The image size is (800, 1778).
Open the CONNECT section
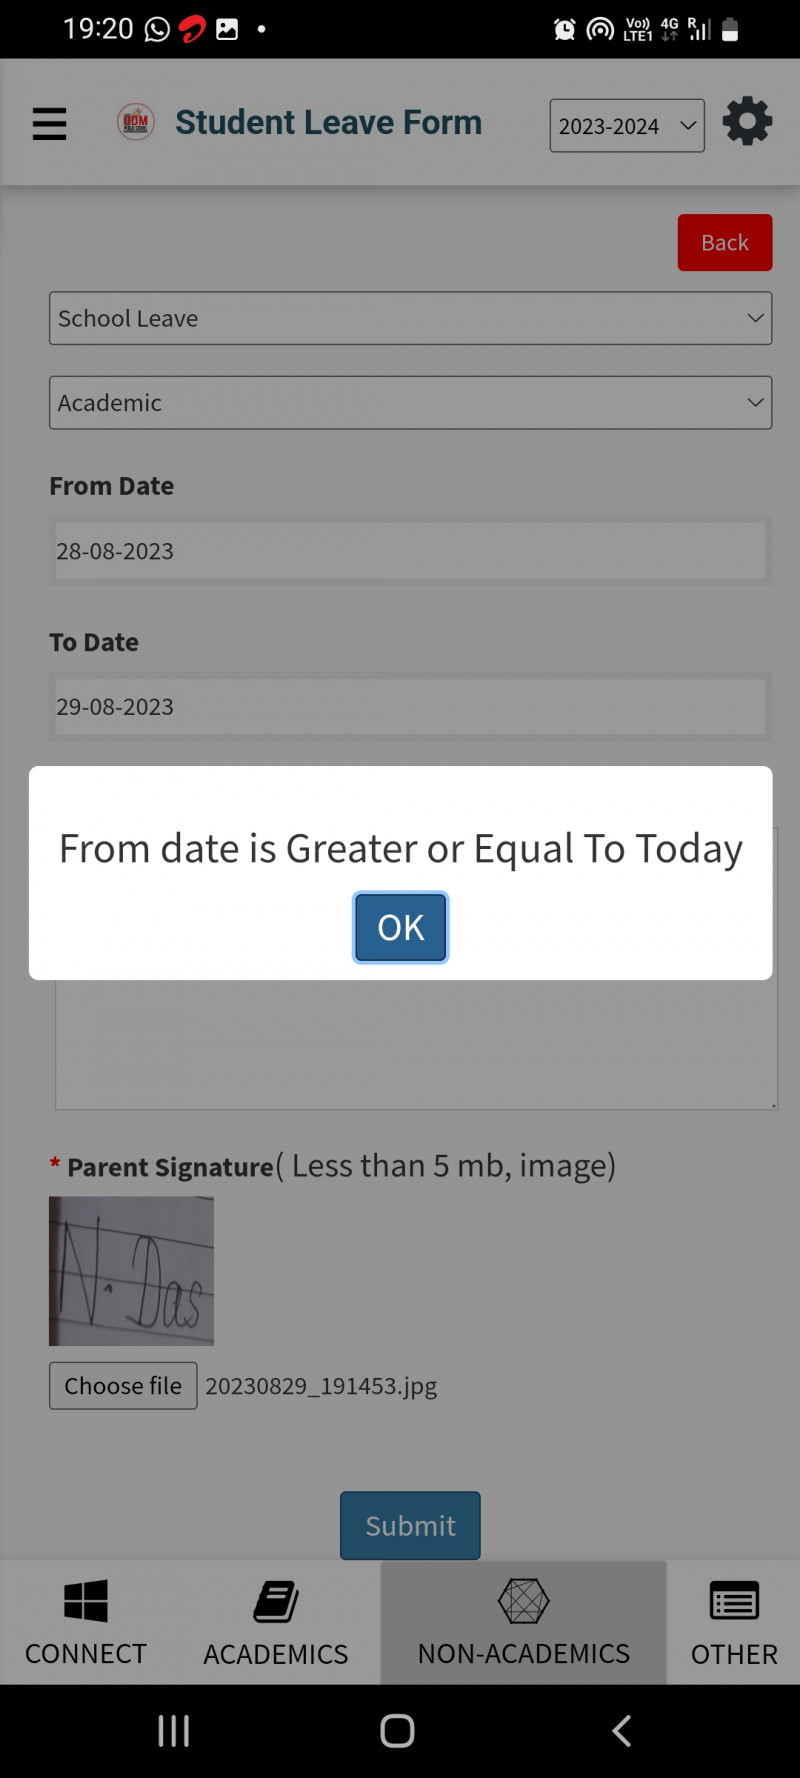[86, 1622]
